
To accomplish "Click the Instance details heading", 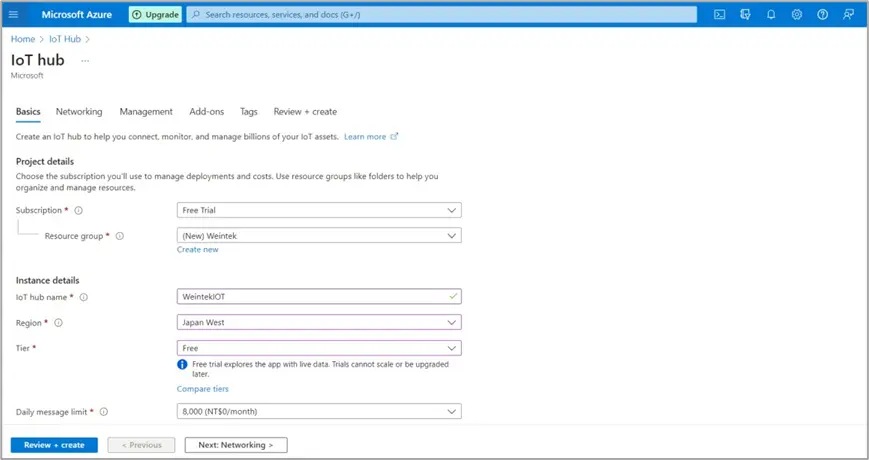I will [x=48, y=280].
